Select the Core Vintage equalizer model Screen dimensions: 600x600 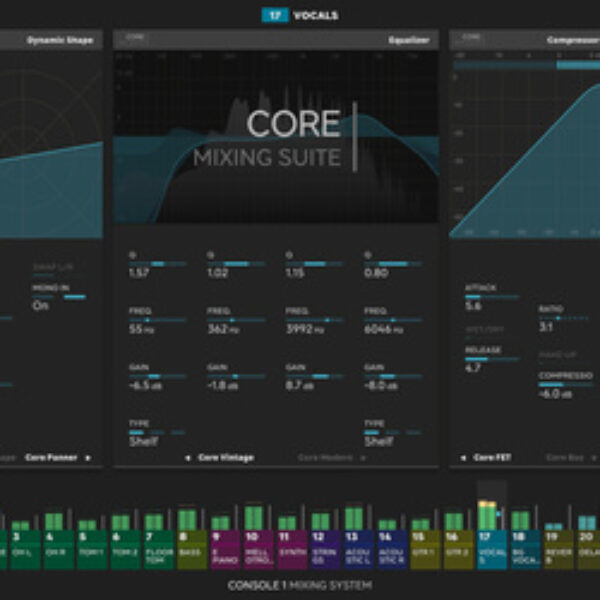click(226, 458)
